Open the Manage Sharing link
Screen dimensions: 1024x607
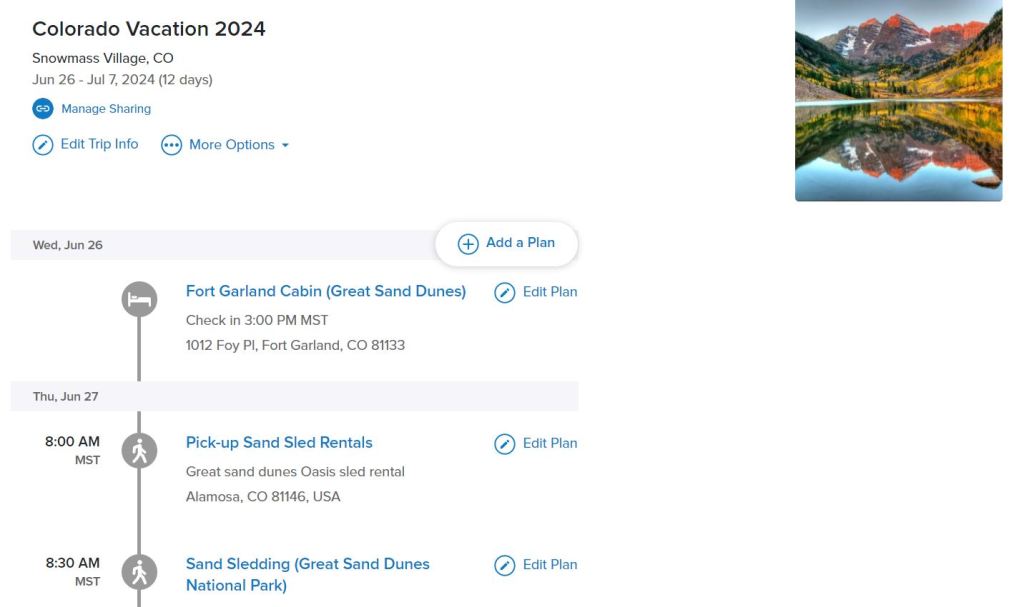pyautogui.click(x=106, y=108)
